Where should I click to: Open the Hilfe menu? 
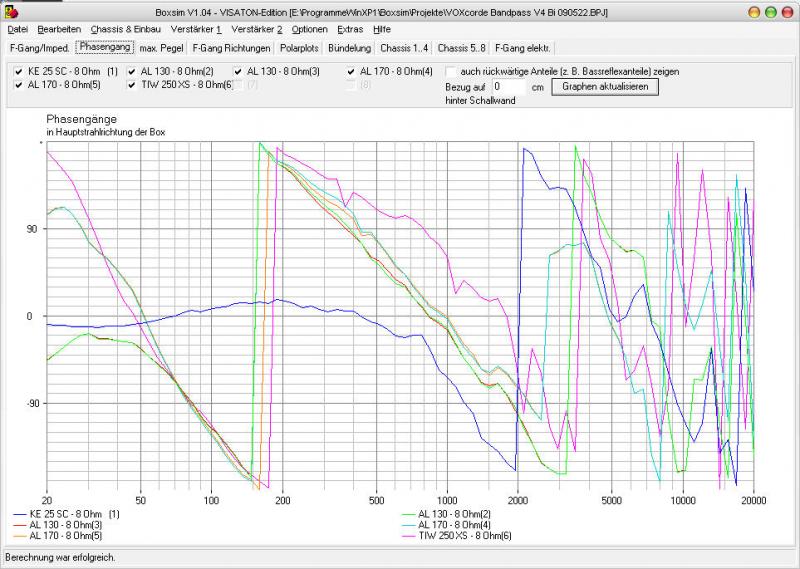[x=382, y=30]
